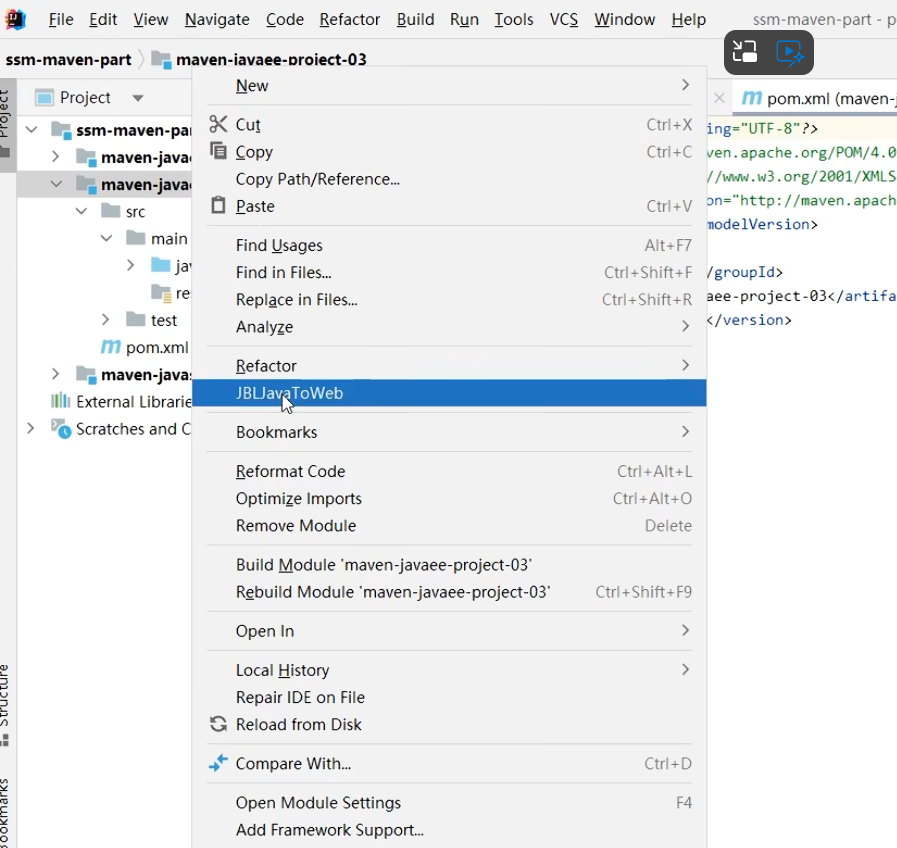Open the Refactor menu in menu bar

tap(349, 19)
